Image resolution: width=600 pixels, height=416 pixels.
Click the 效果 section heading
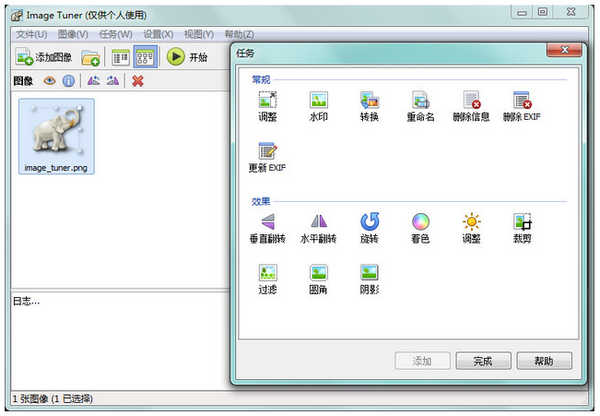click(261, 201)
